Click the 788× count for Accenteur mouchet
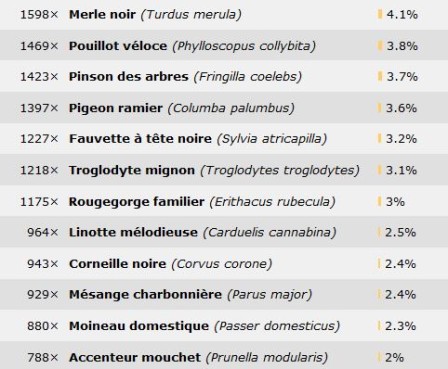This screenshot has width=448, height=369. coord(43,357)
